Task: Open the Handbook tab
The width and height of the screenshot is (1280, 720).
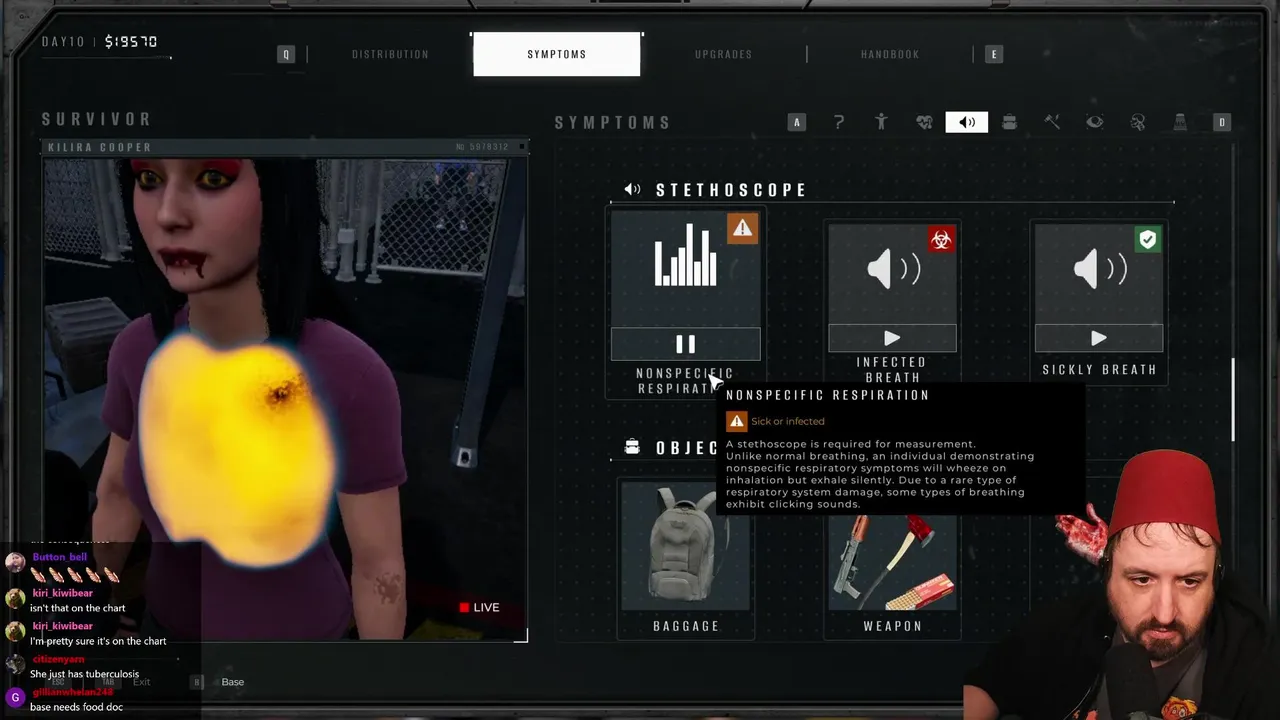Action: (890, 54)
